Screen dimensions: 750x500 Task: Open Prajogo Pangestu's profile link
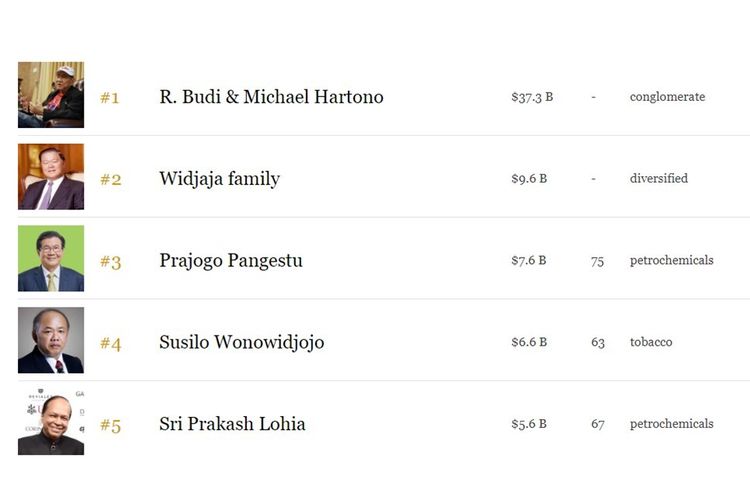230,261
